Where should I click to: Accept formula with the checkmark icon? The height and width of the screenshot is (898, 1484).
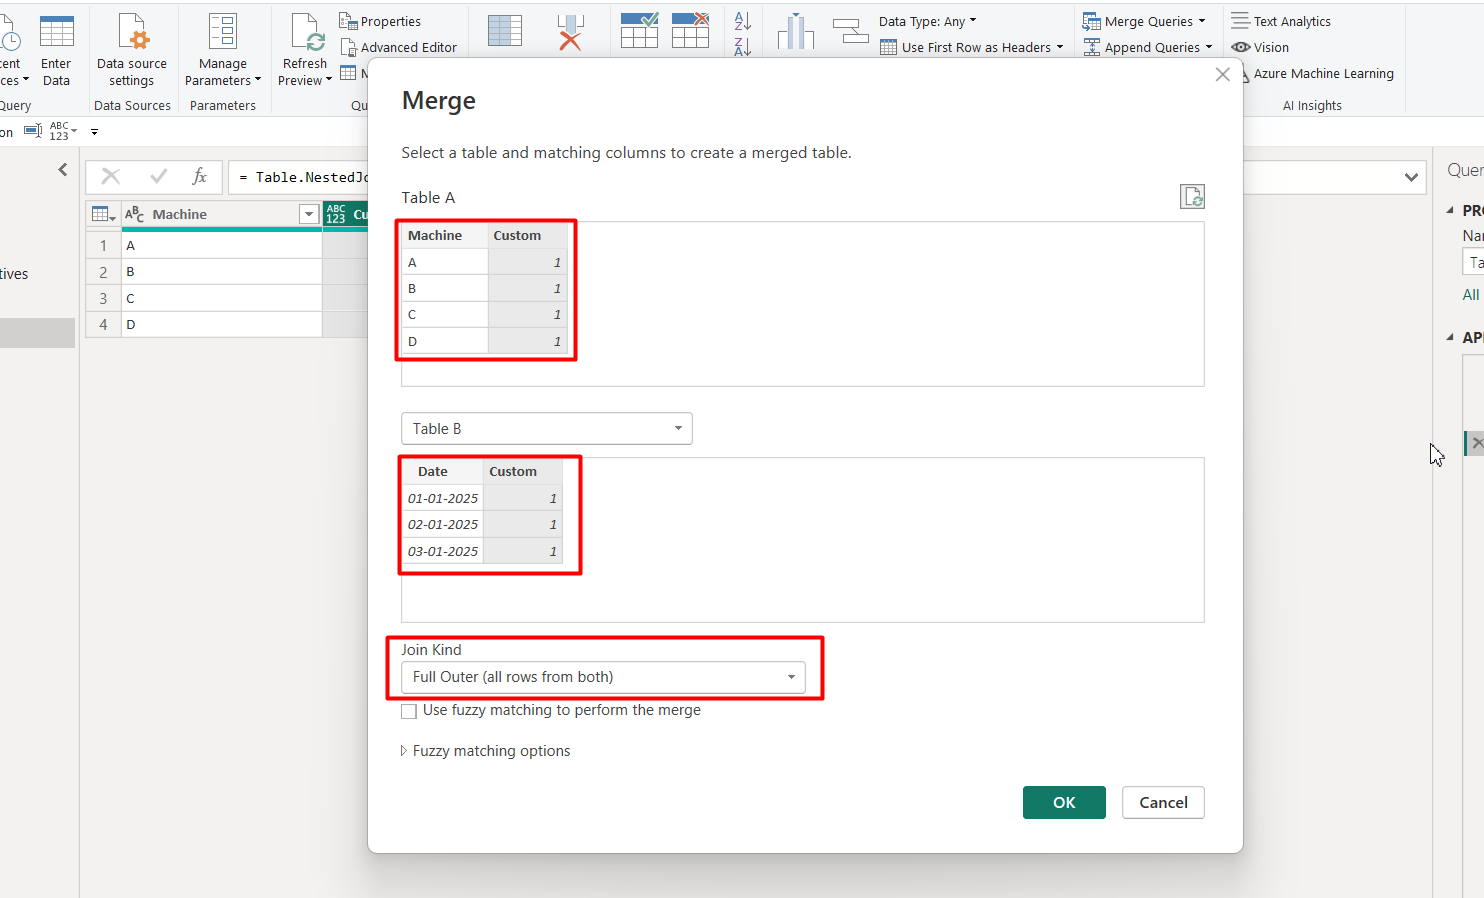[158, 177]
